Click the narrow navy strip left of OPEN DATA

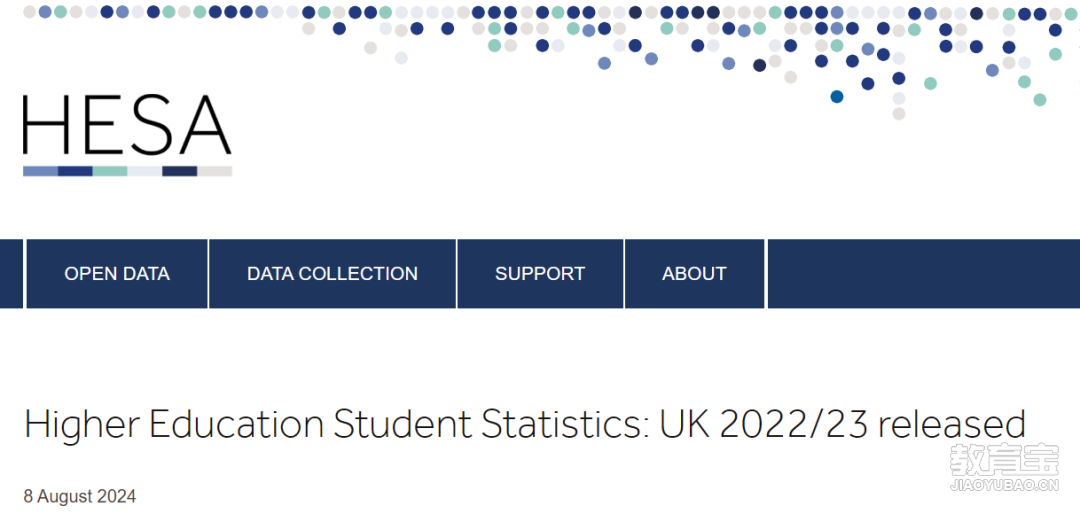tap(11, 274)
